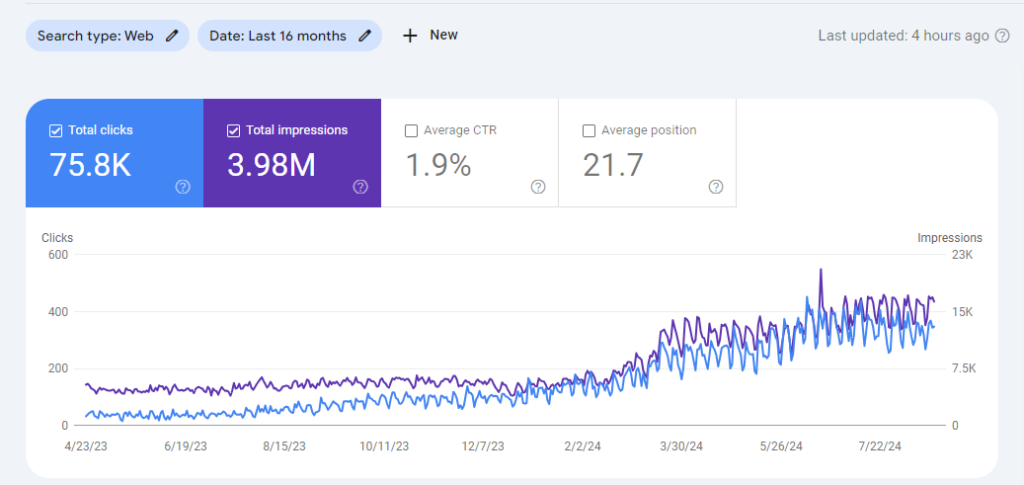Click pencil icon on Search type filter
Viewport: 1024px width, 485px height.
(172, 36)
